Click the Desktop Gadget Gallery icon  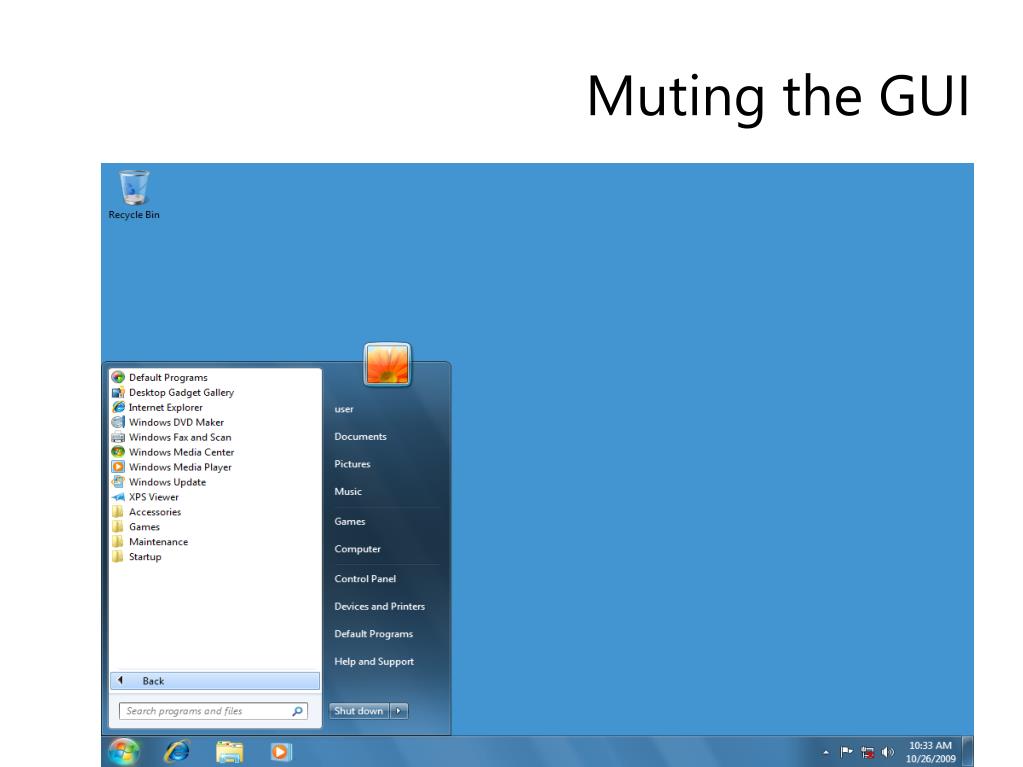(x=118, y=392)
